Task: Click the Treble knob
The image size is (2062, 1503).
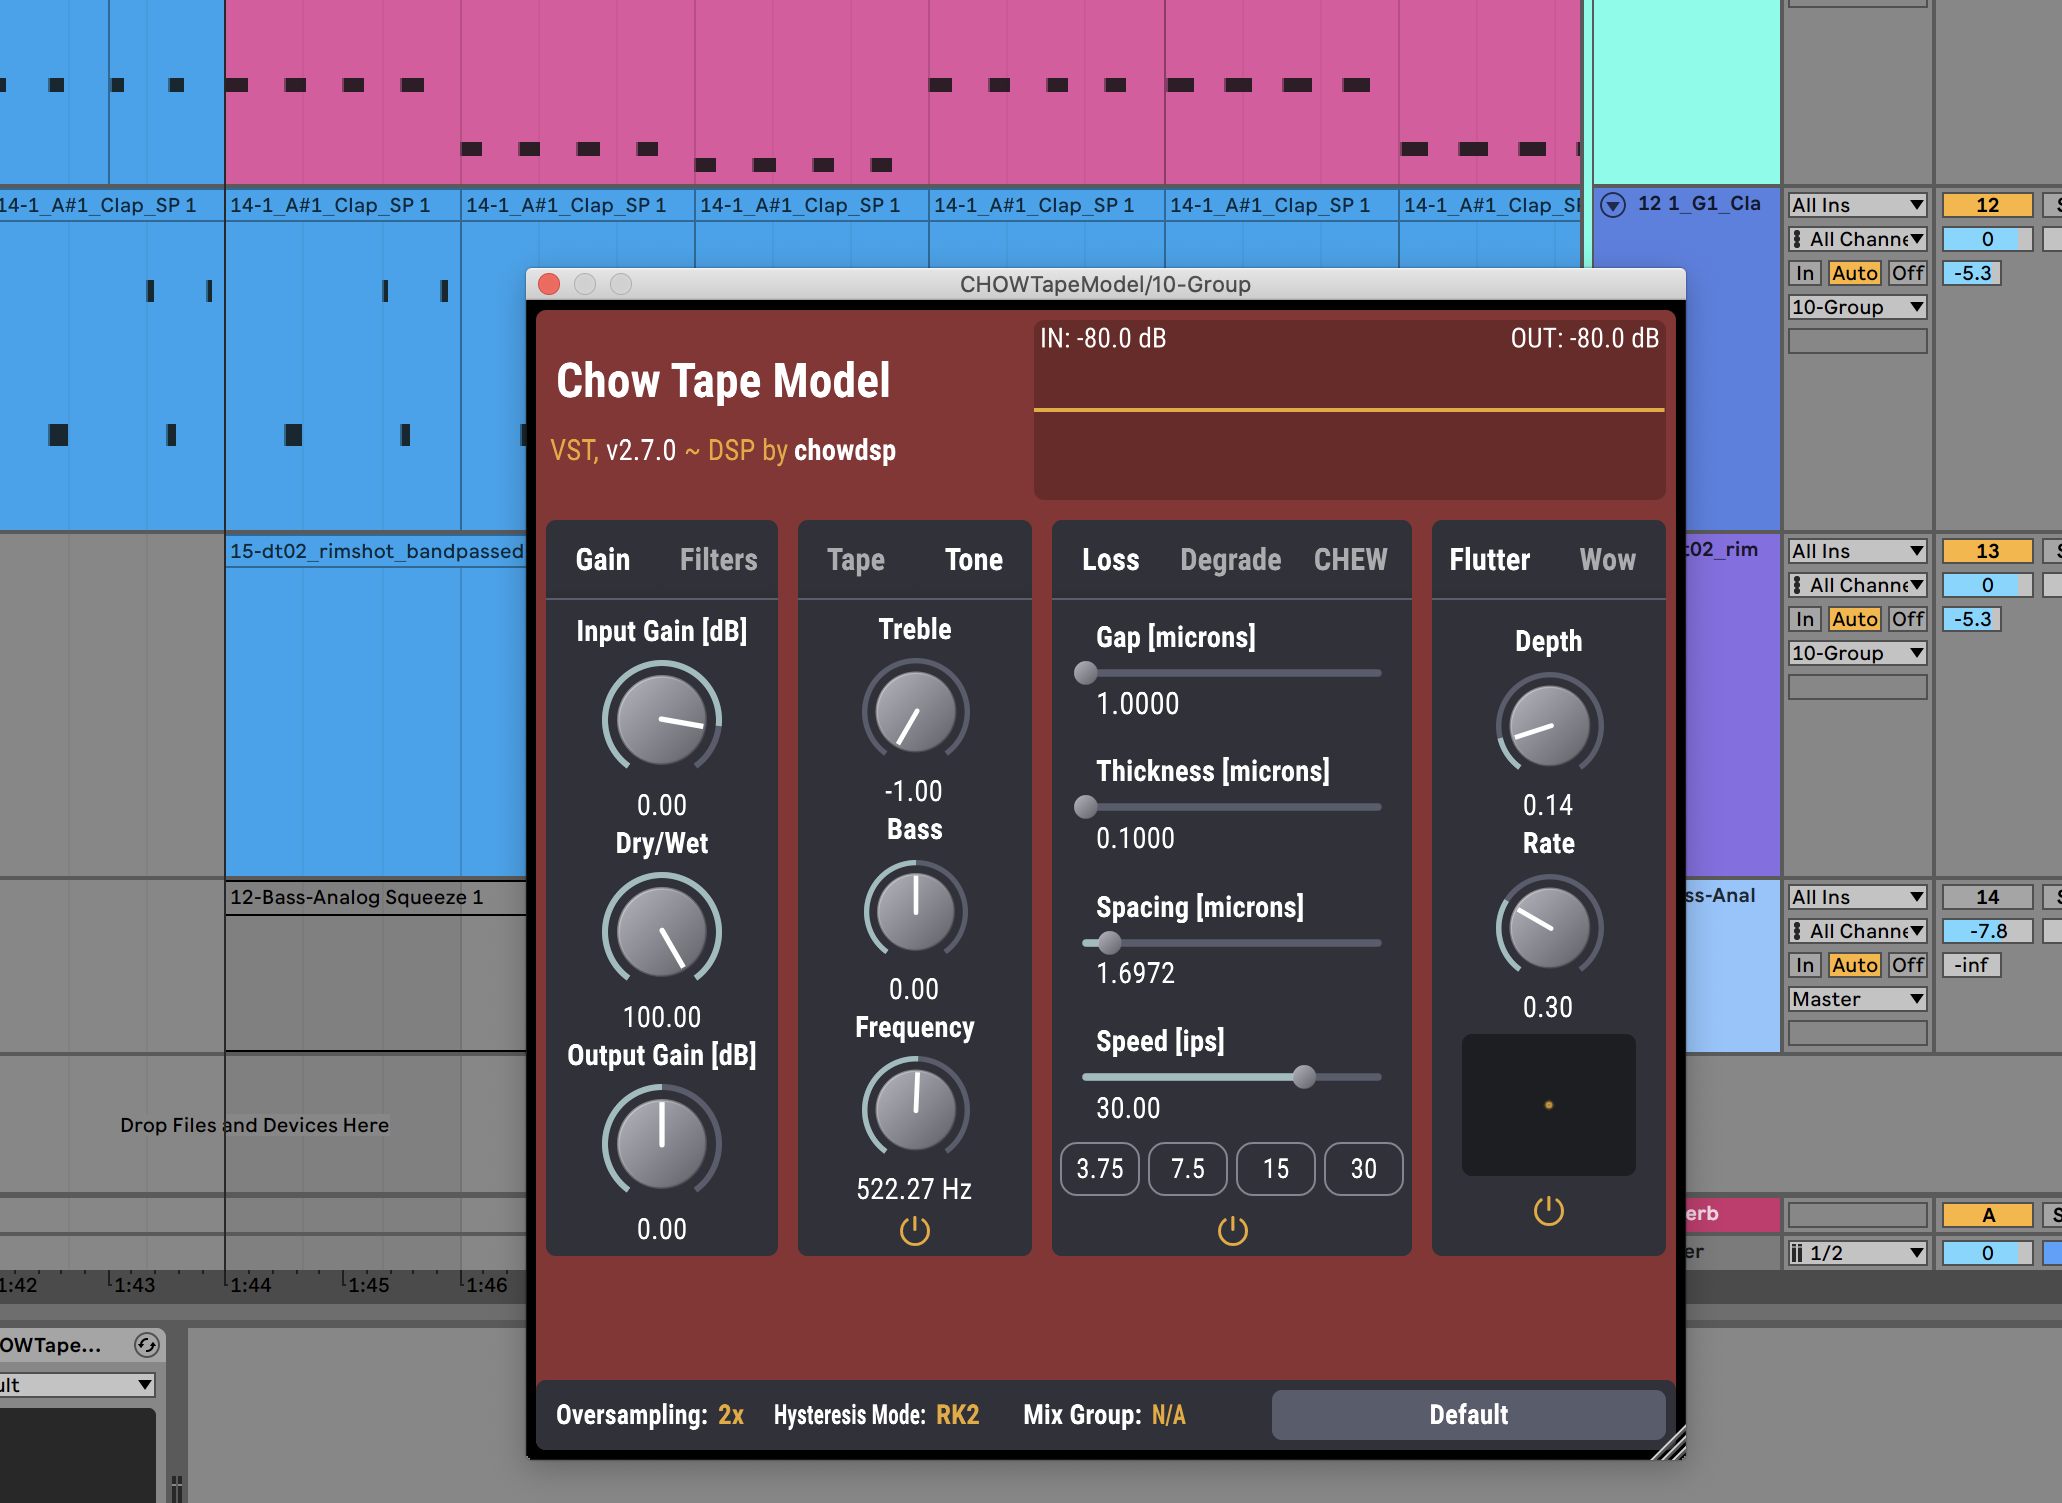Action: tap(914, 712)
